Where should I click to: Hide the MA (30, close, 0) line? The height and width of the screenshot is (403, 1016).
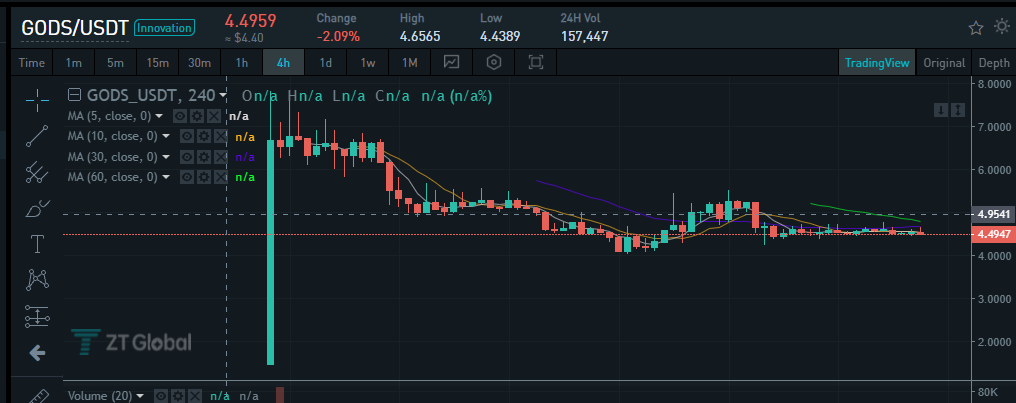point(187,157)
